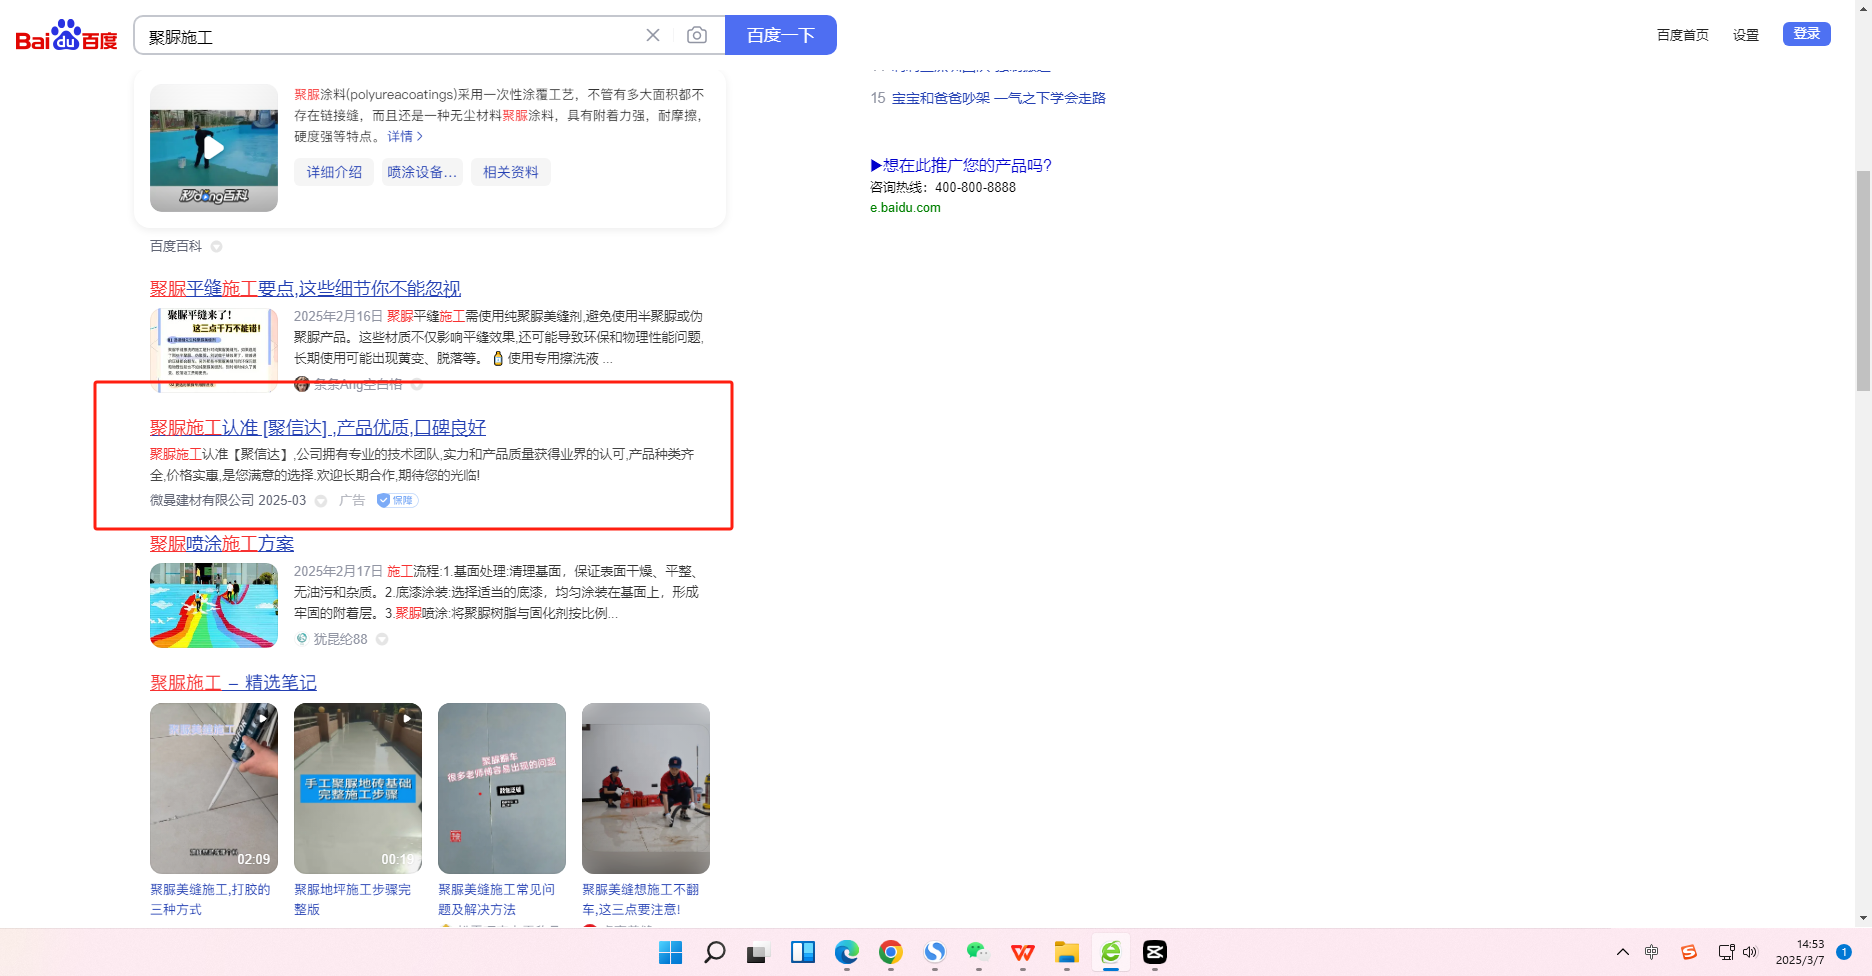
Task: Open camera image search
Action: [x=697, y=35]
